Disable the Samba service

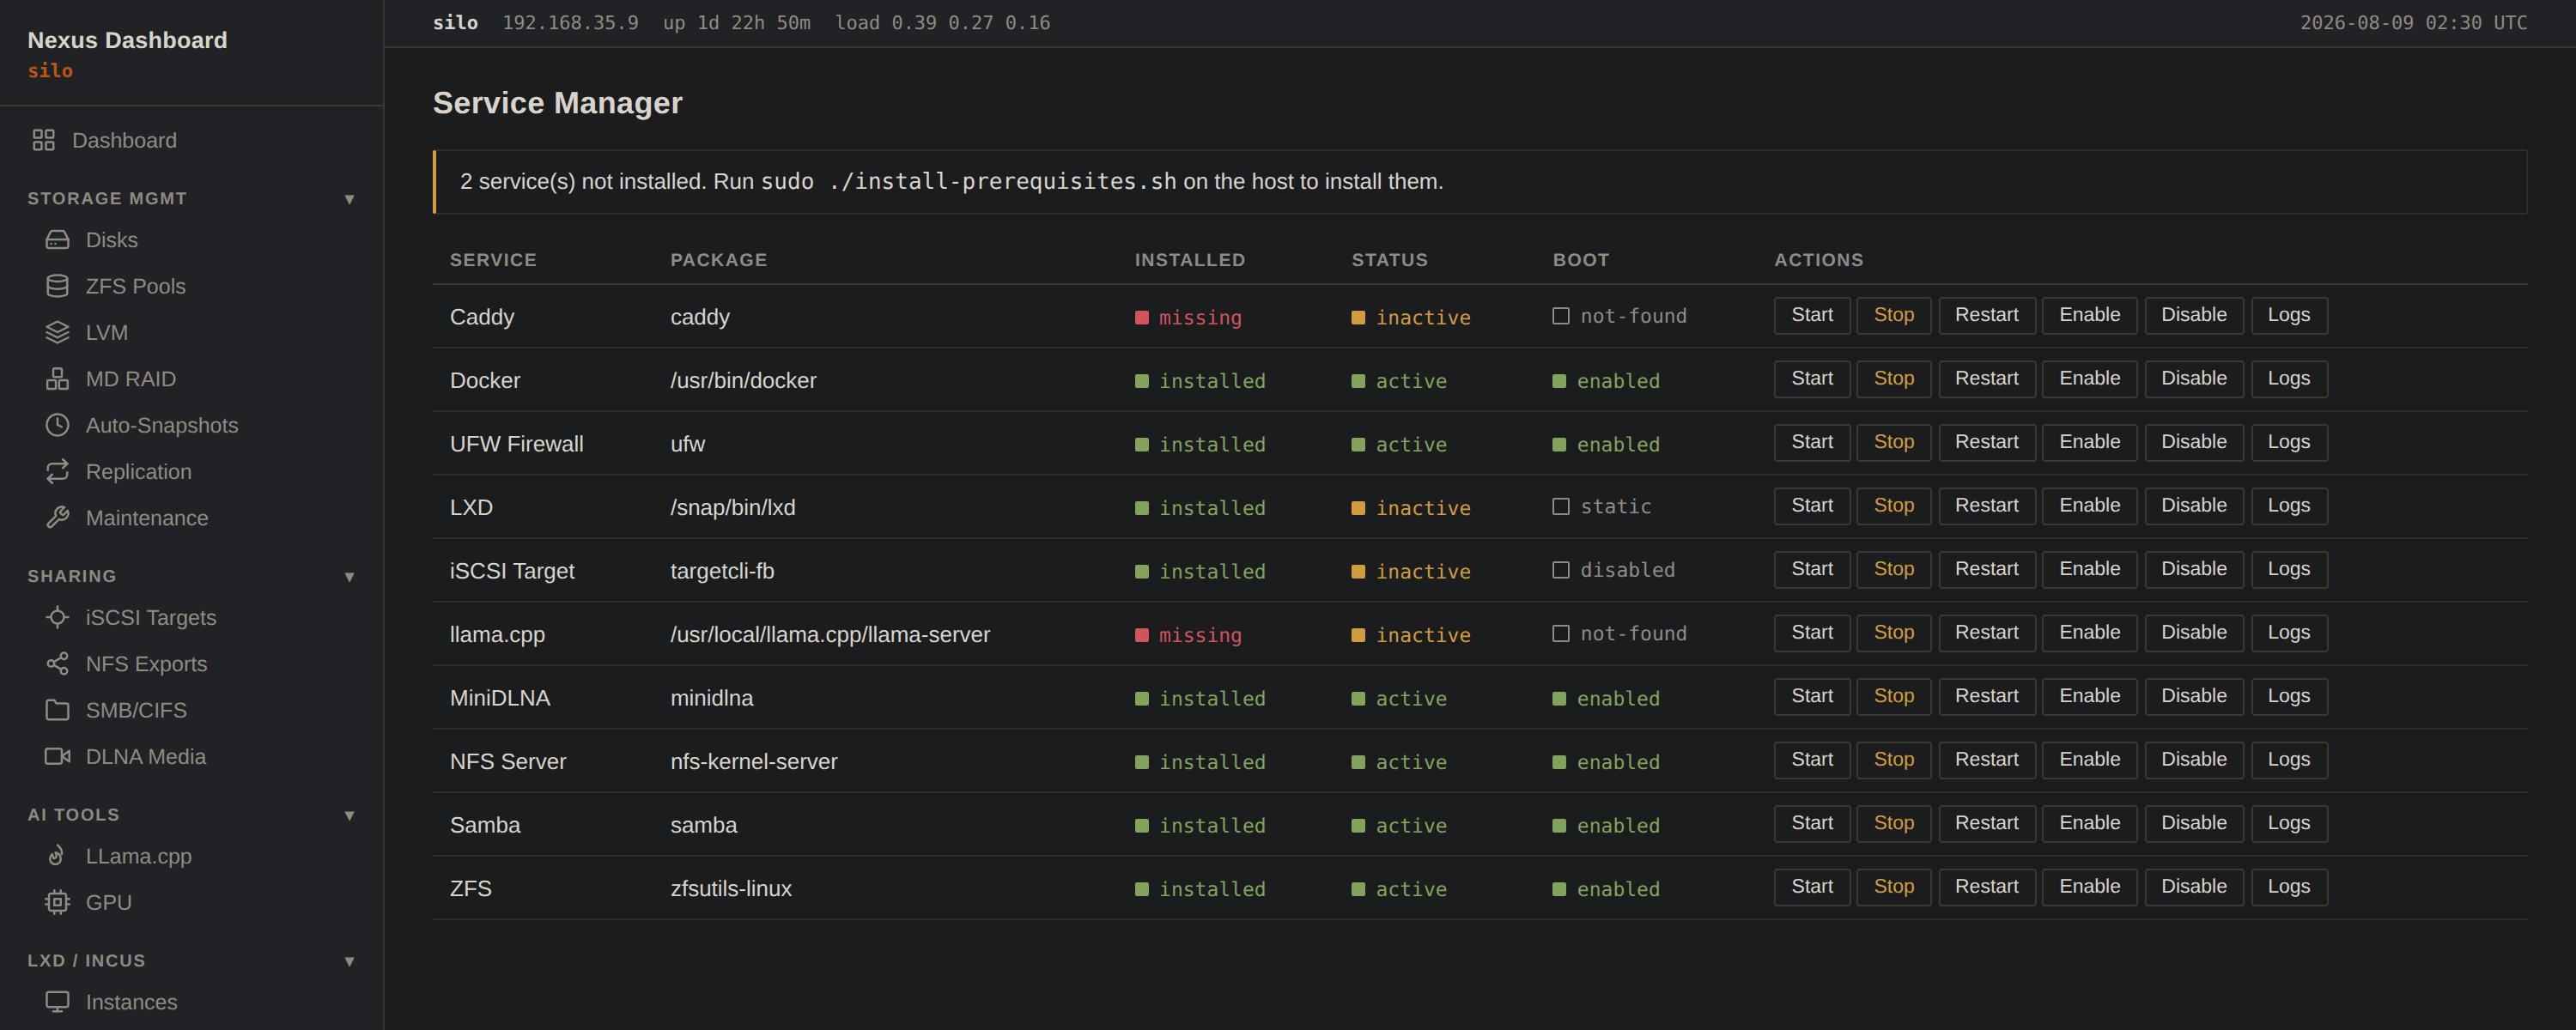pos(2193,823)
